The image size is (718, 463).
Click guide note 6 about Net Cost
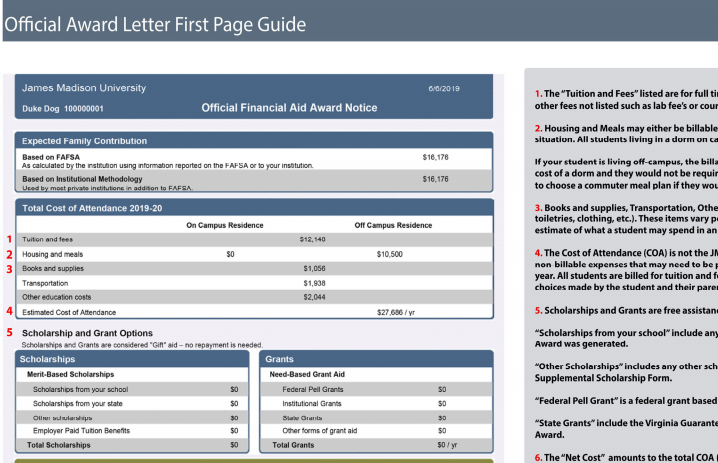point(626,458)
